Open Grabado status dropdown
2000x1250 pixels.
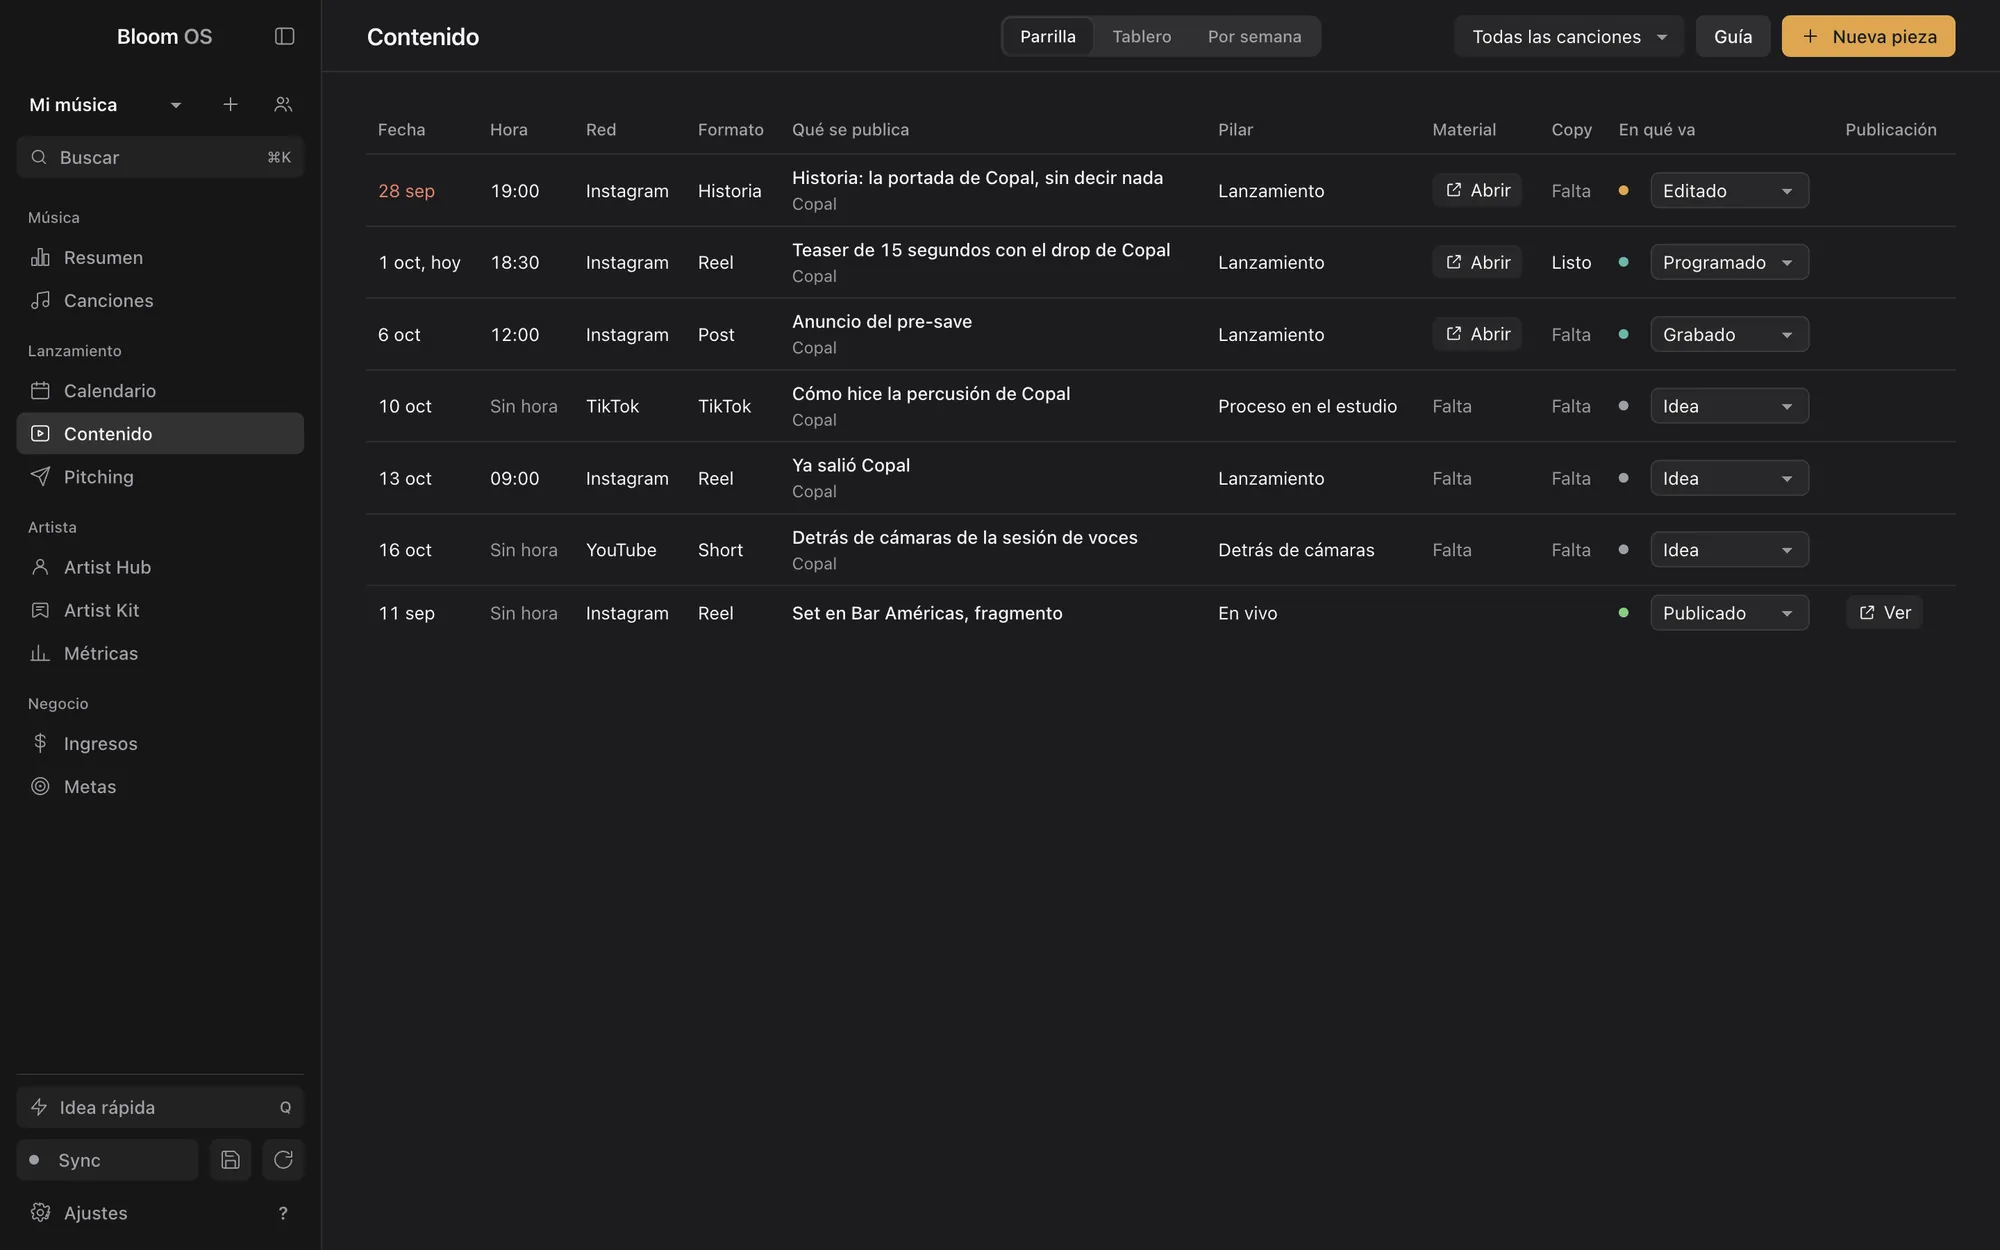1729,334
